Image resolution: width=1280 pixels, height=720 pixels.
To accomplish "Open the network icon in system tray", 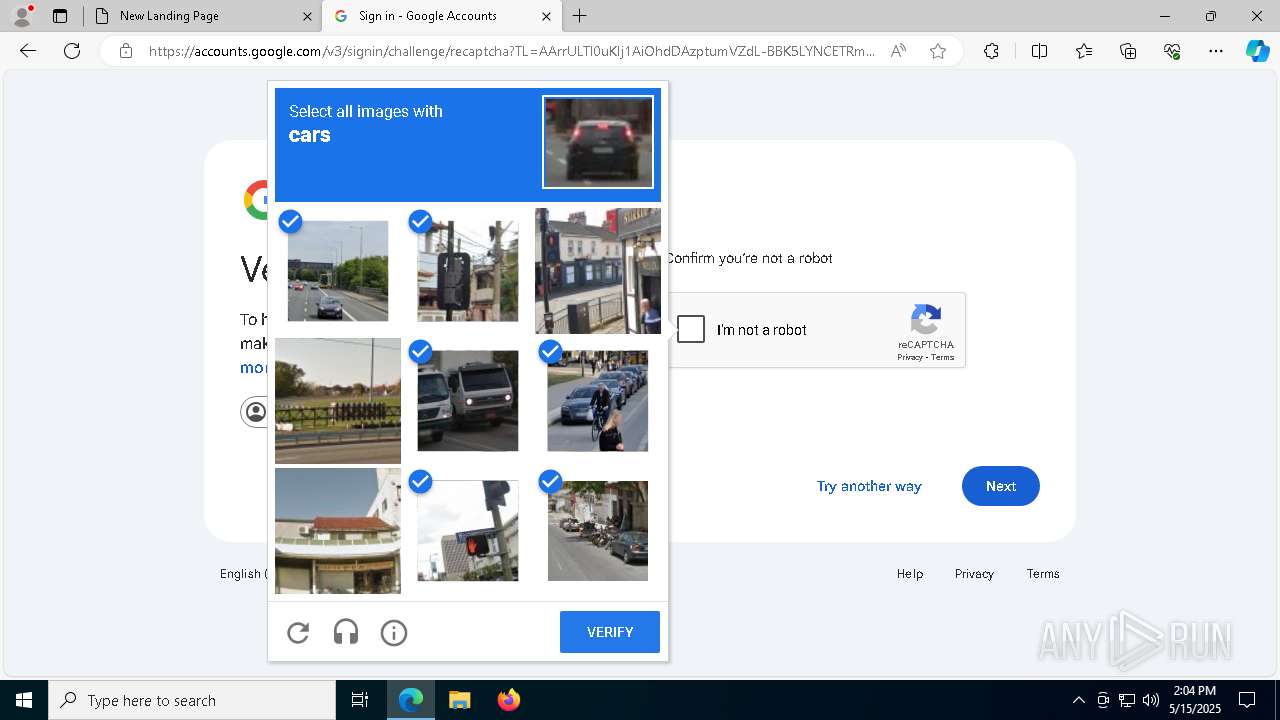I will click(x=1127, y=700).
